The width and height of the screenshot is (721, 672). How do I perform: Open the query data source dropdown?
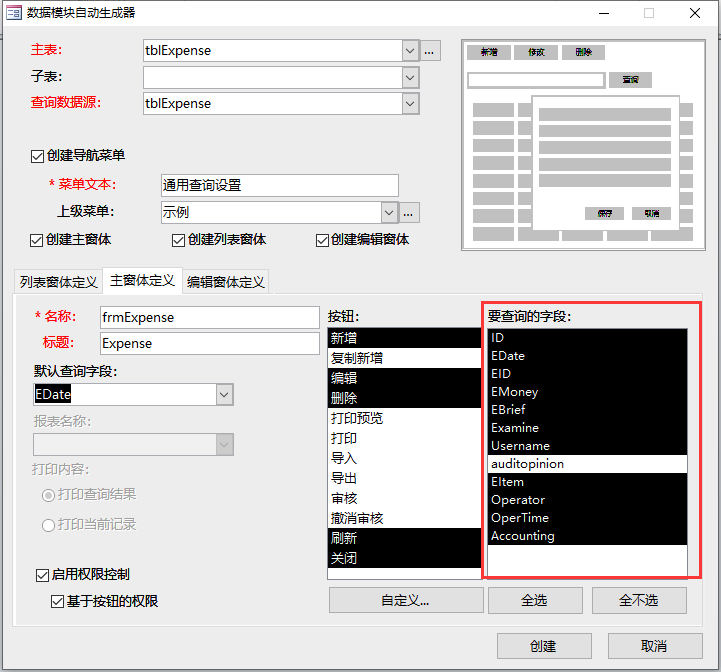coord(410,103)
